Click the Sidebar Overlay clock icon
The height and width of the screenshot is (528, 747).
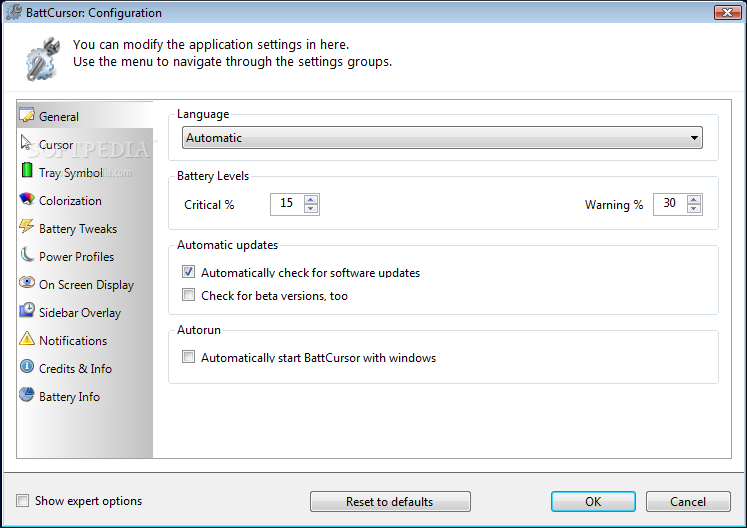point(27,310)
